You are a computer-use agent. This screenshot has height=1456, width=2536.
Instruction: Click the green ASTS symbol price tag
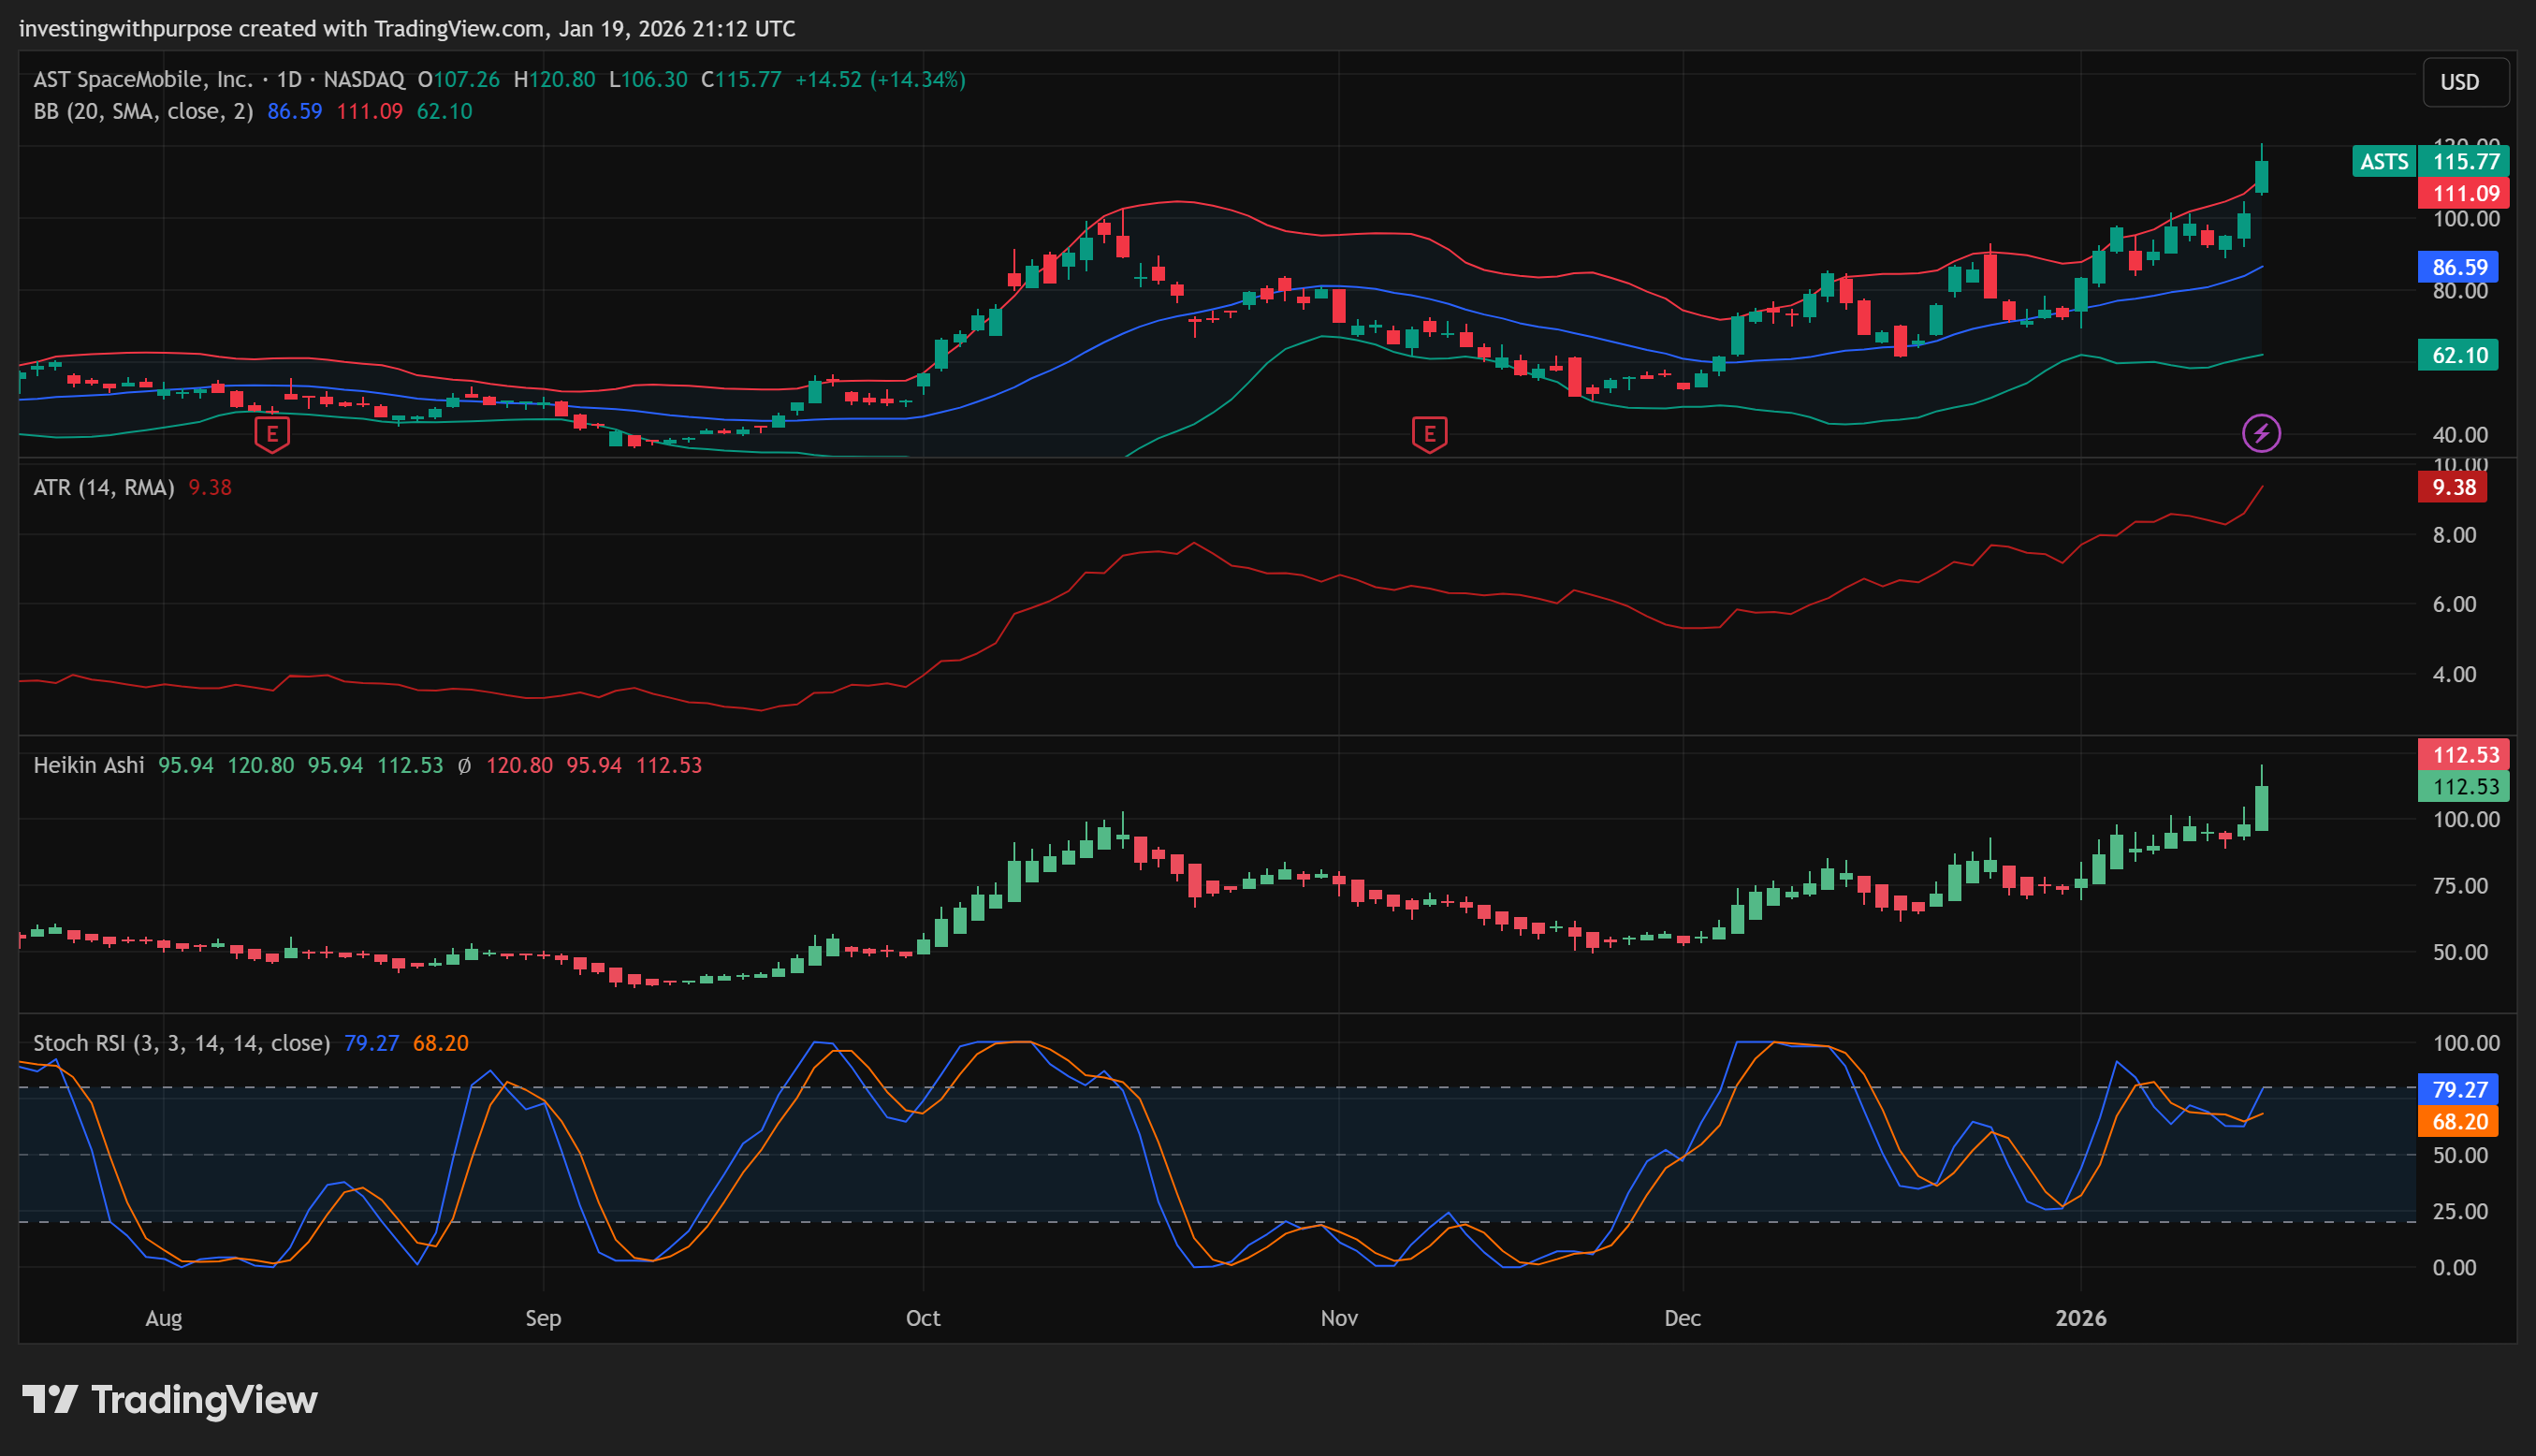(2384, 162)
